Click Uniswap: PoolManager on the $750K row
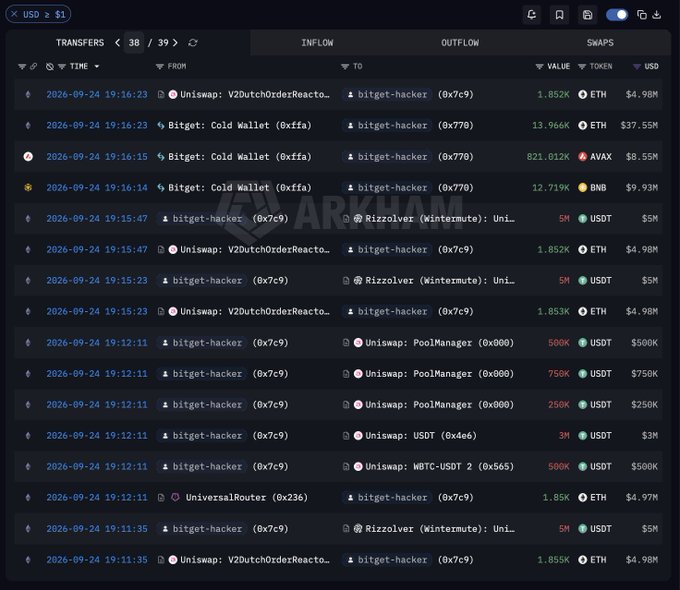680x590 pixels. pyautogui.click(x=439, y=374)
